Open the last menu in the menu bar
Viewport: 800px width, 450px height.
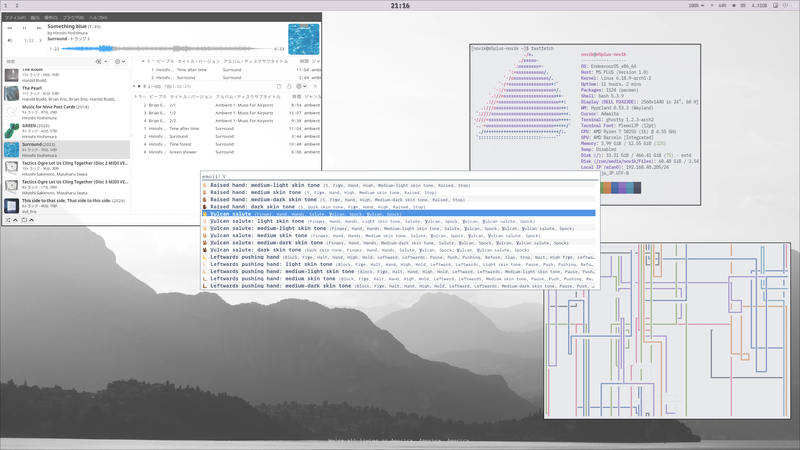pyautogui.click(x=98, y=17)
